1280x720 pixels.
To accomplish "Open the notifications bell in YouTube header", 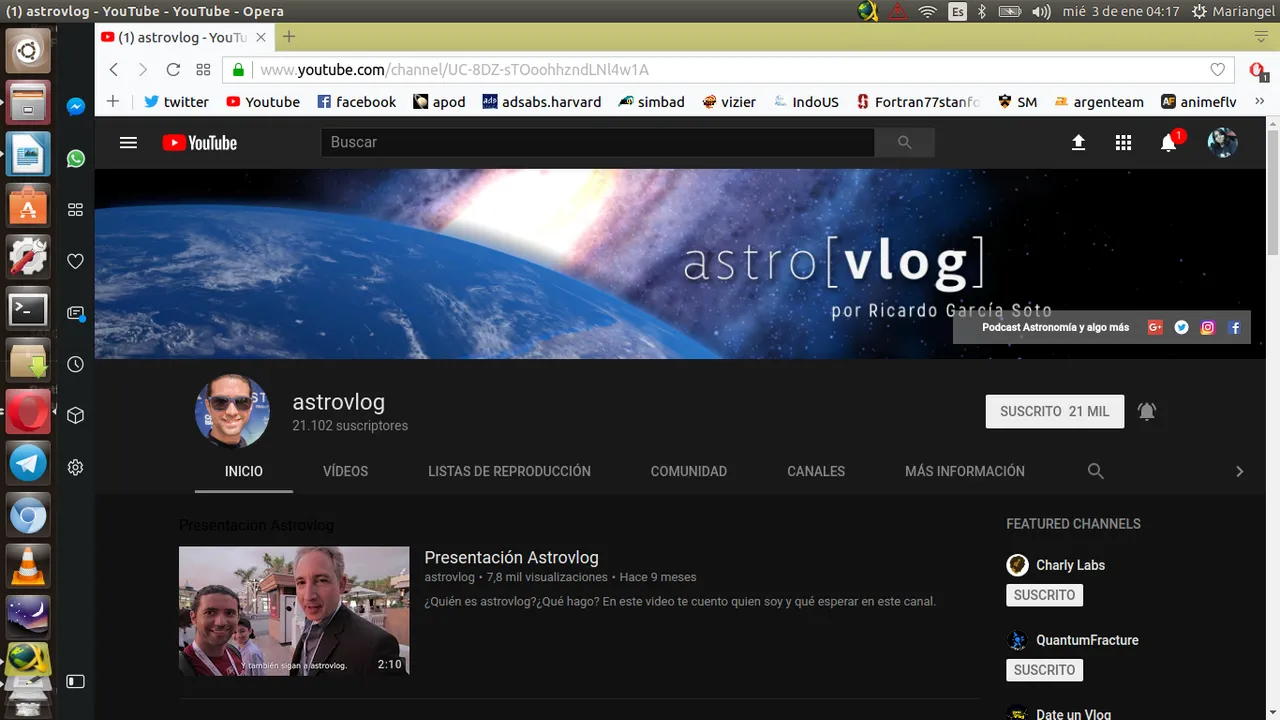I will [1169, 143].
